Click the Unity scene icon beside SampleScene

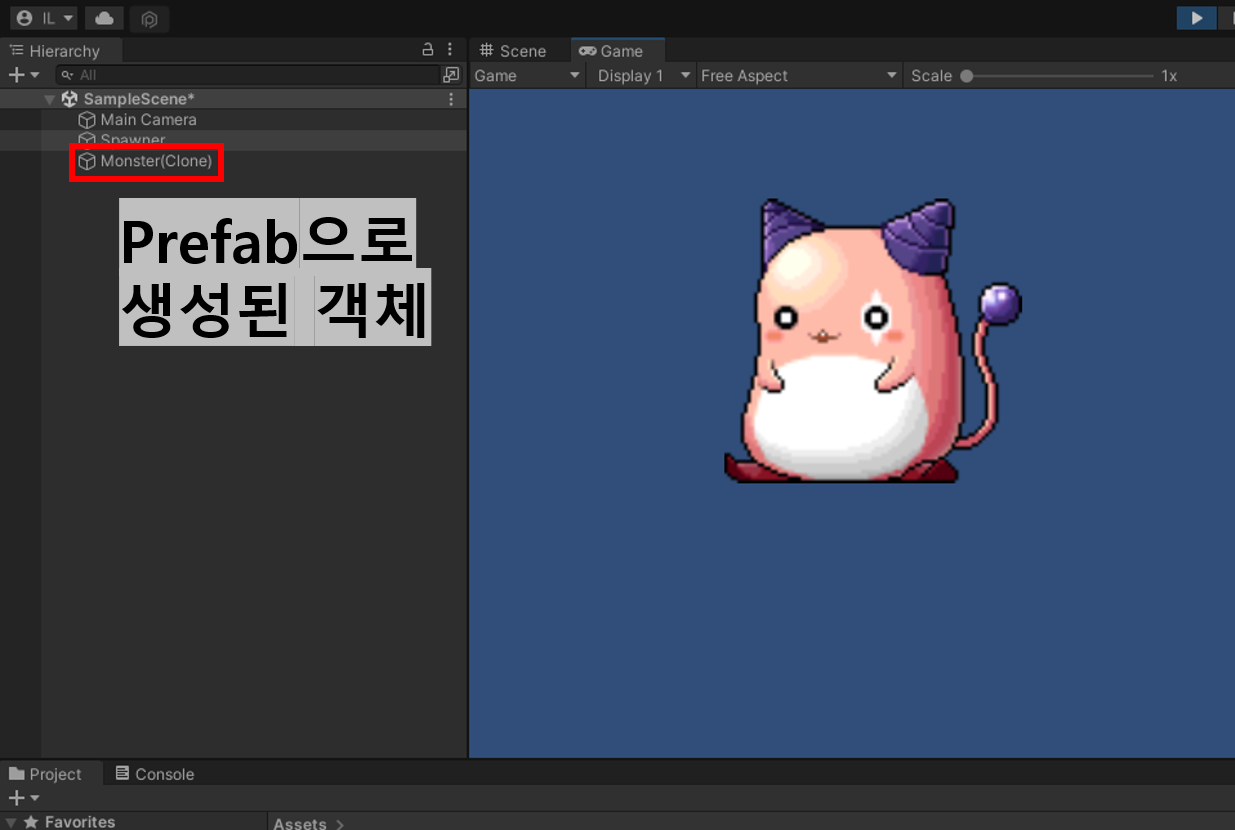pyautogui.click(x=70, y=99)
